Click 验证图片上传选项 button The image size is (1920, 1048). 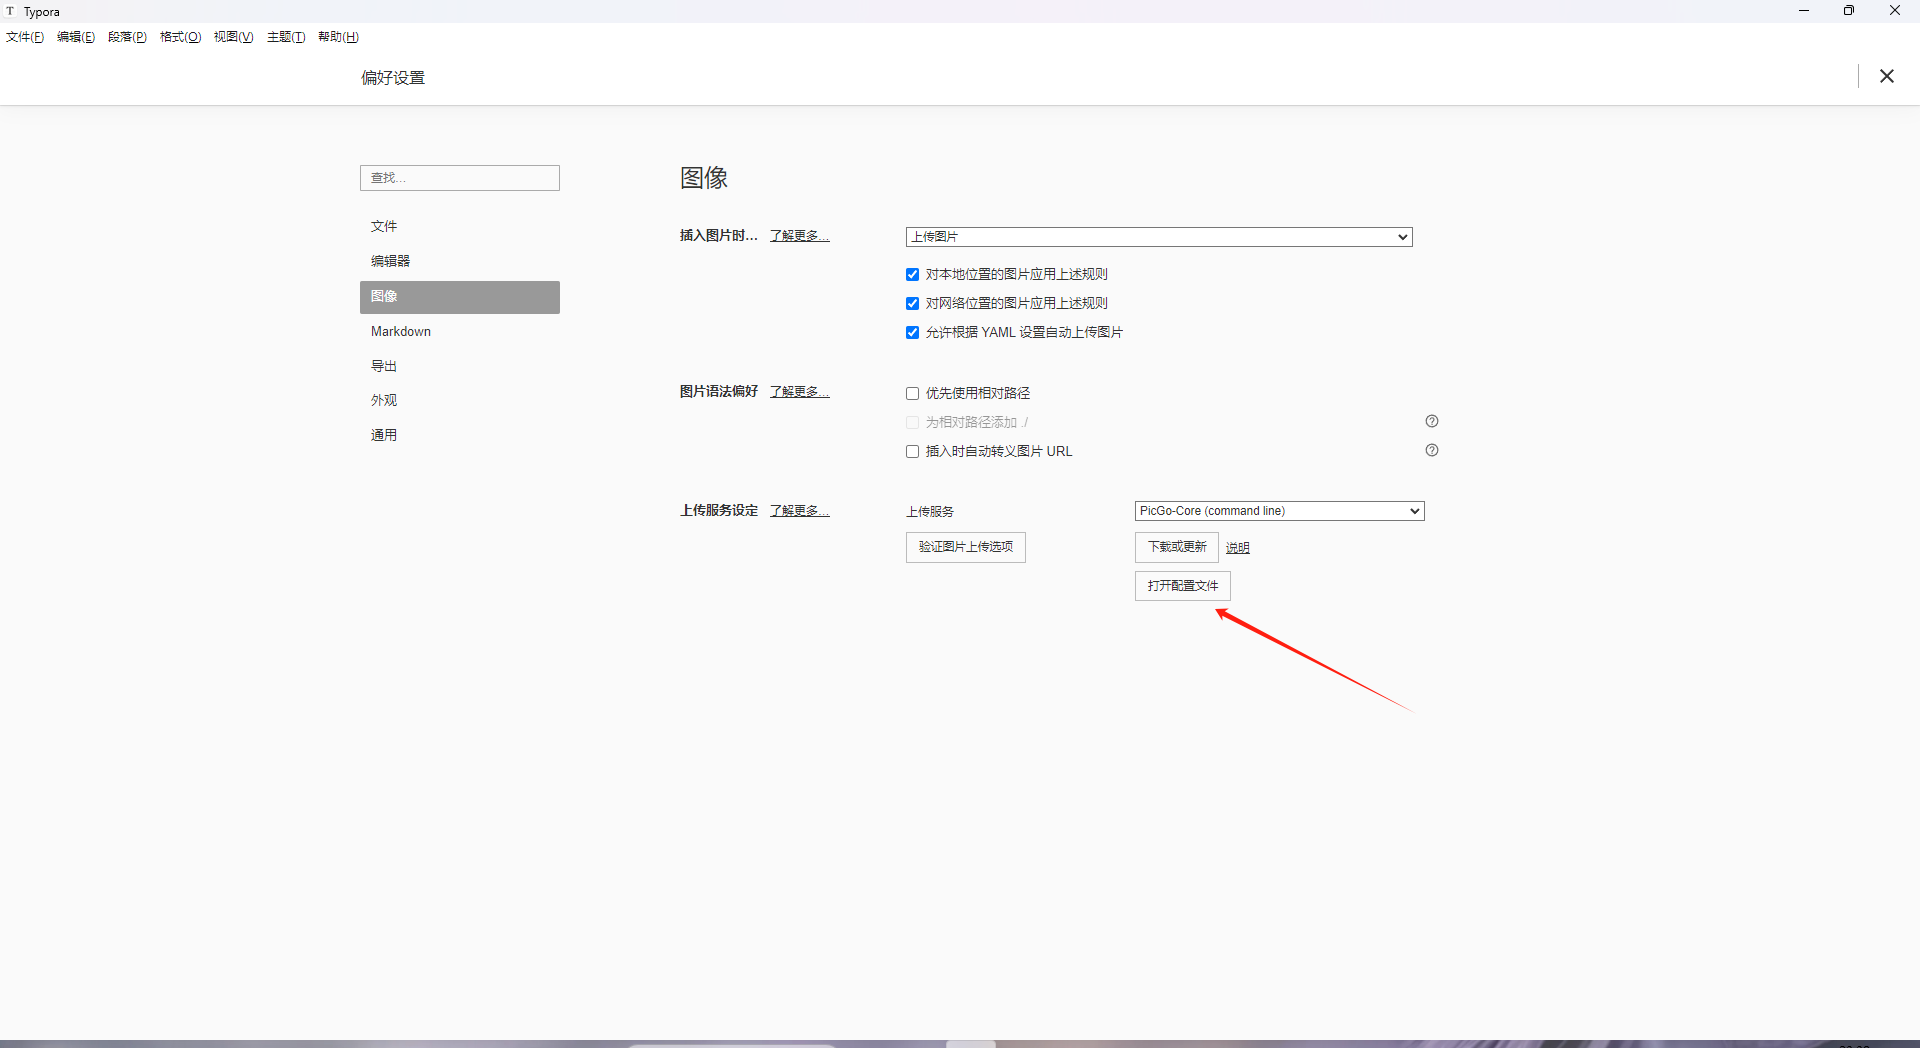click(x=965, y=547)
